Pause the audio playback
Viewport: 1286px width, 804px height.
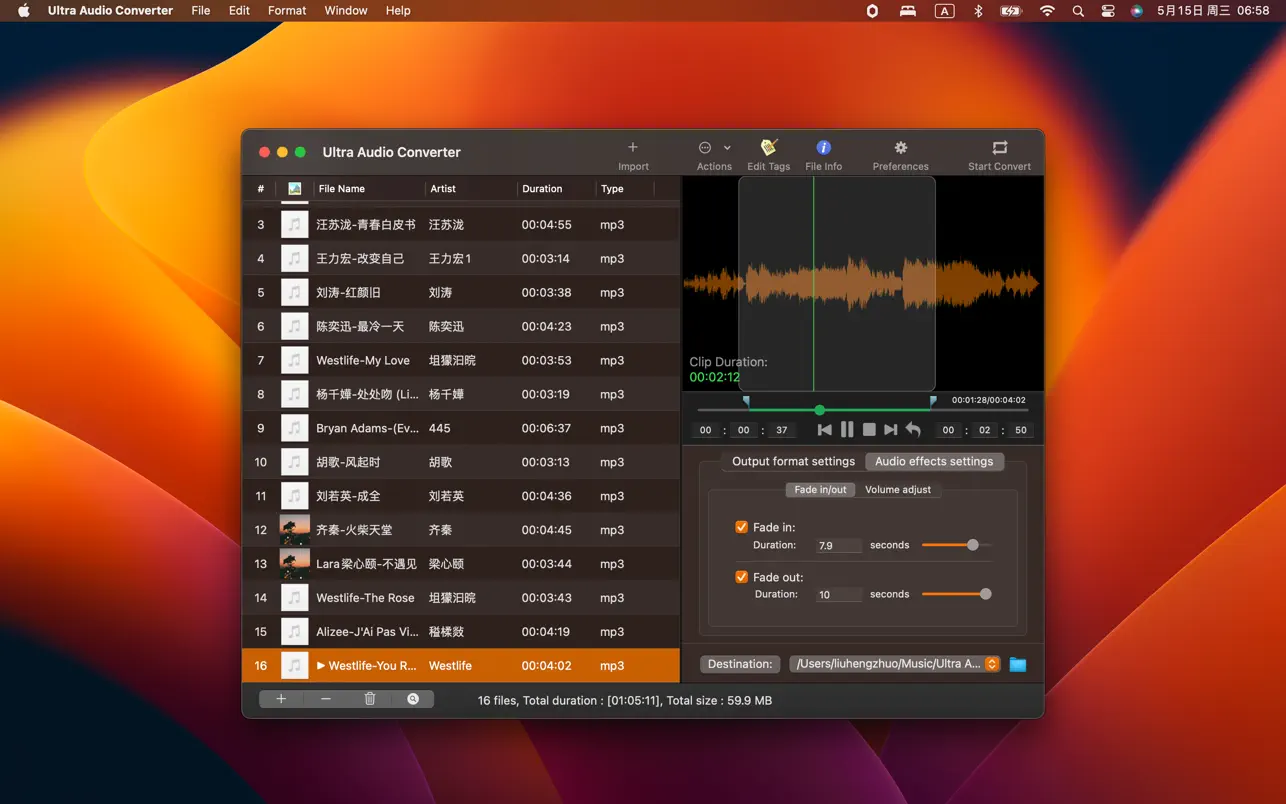[x=847, y=430]
